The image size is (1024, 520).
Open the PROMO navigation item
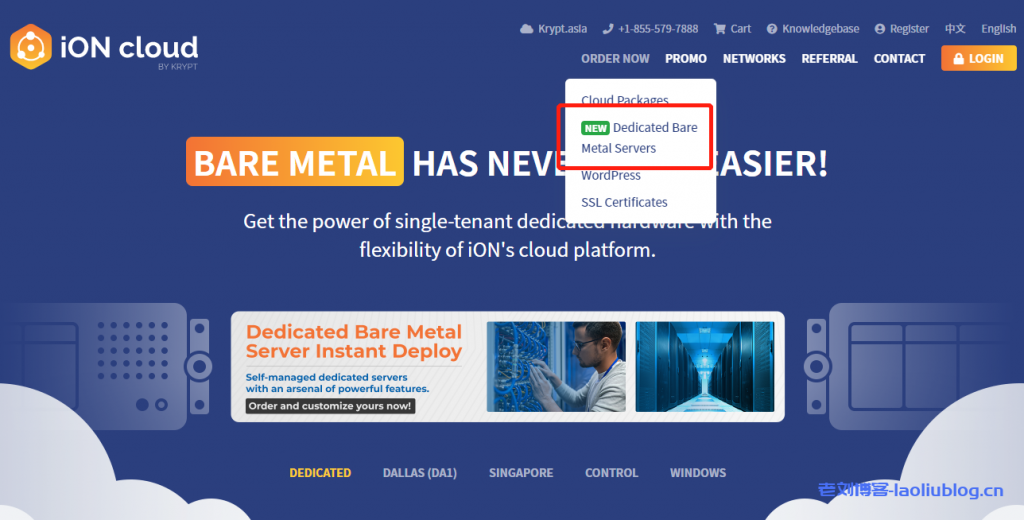[x=686, y=59]
